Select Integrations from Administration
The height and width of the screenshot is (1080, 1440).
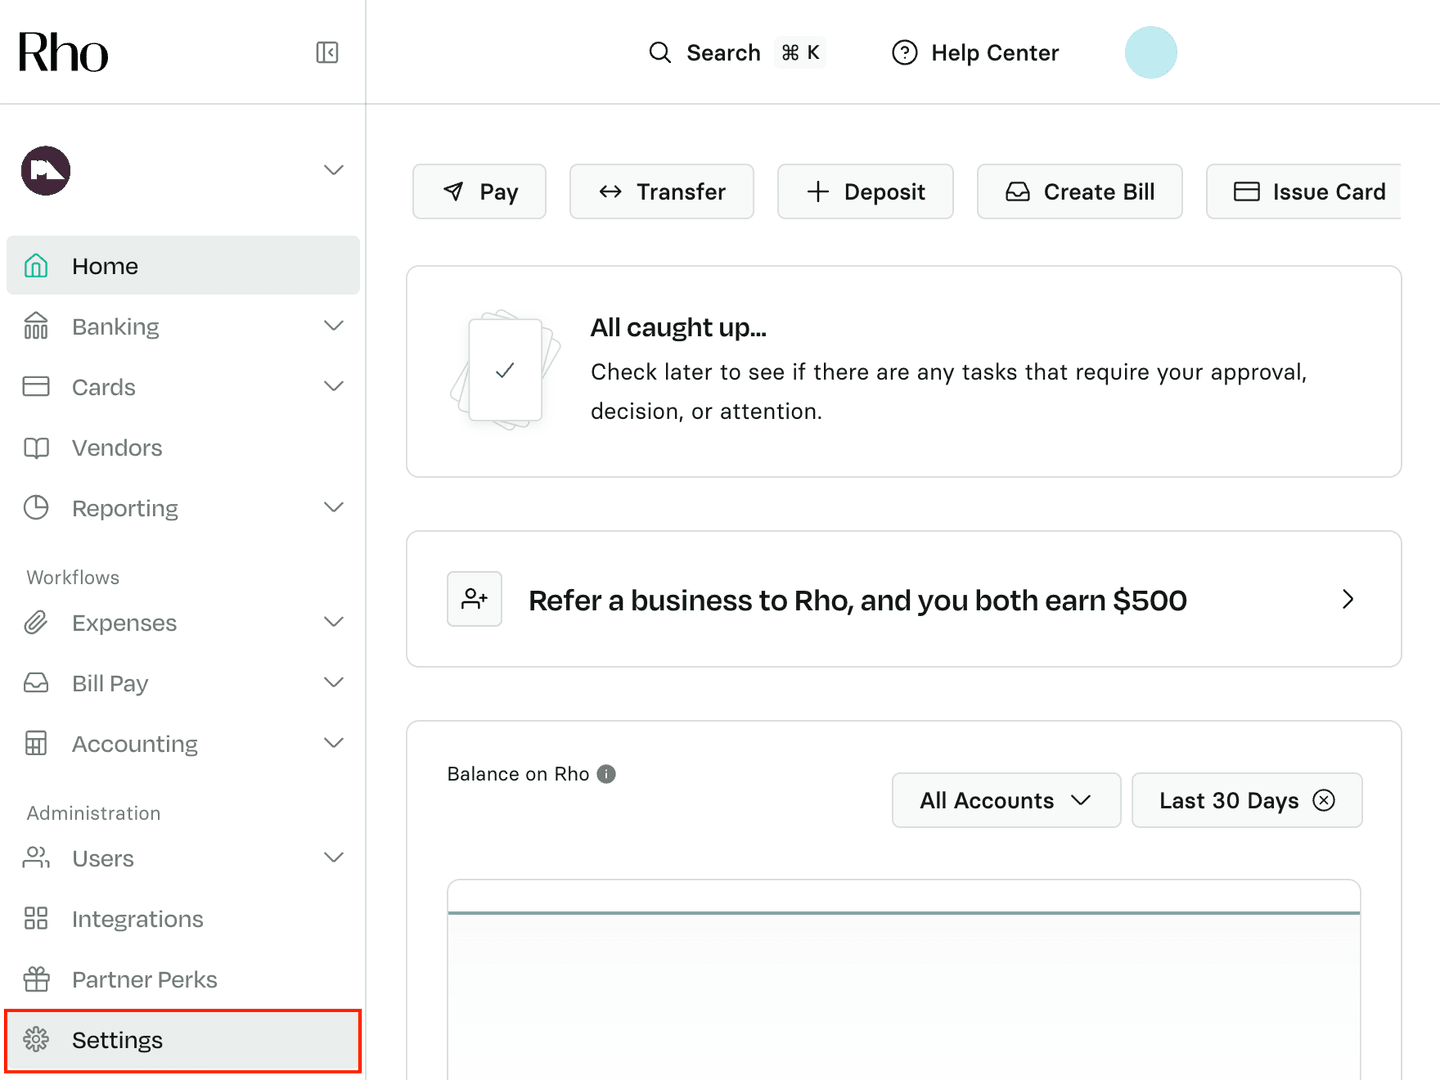click(137, 919)
